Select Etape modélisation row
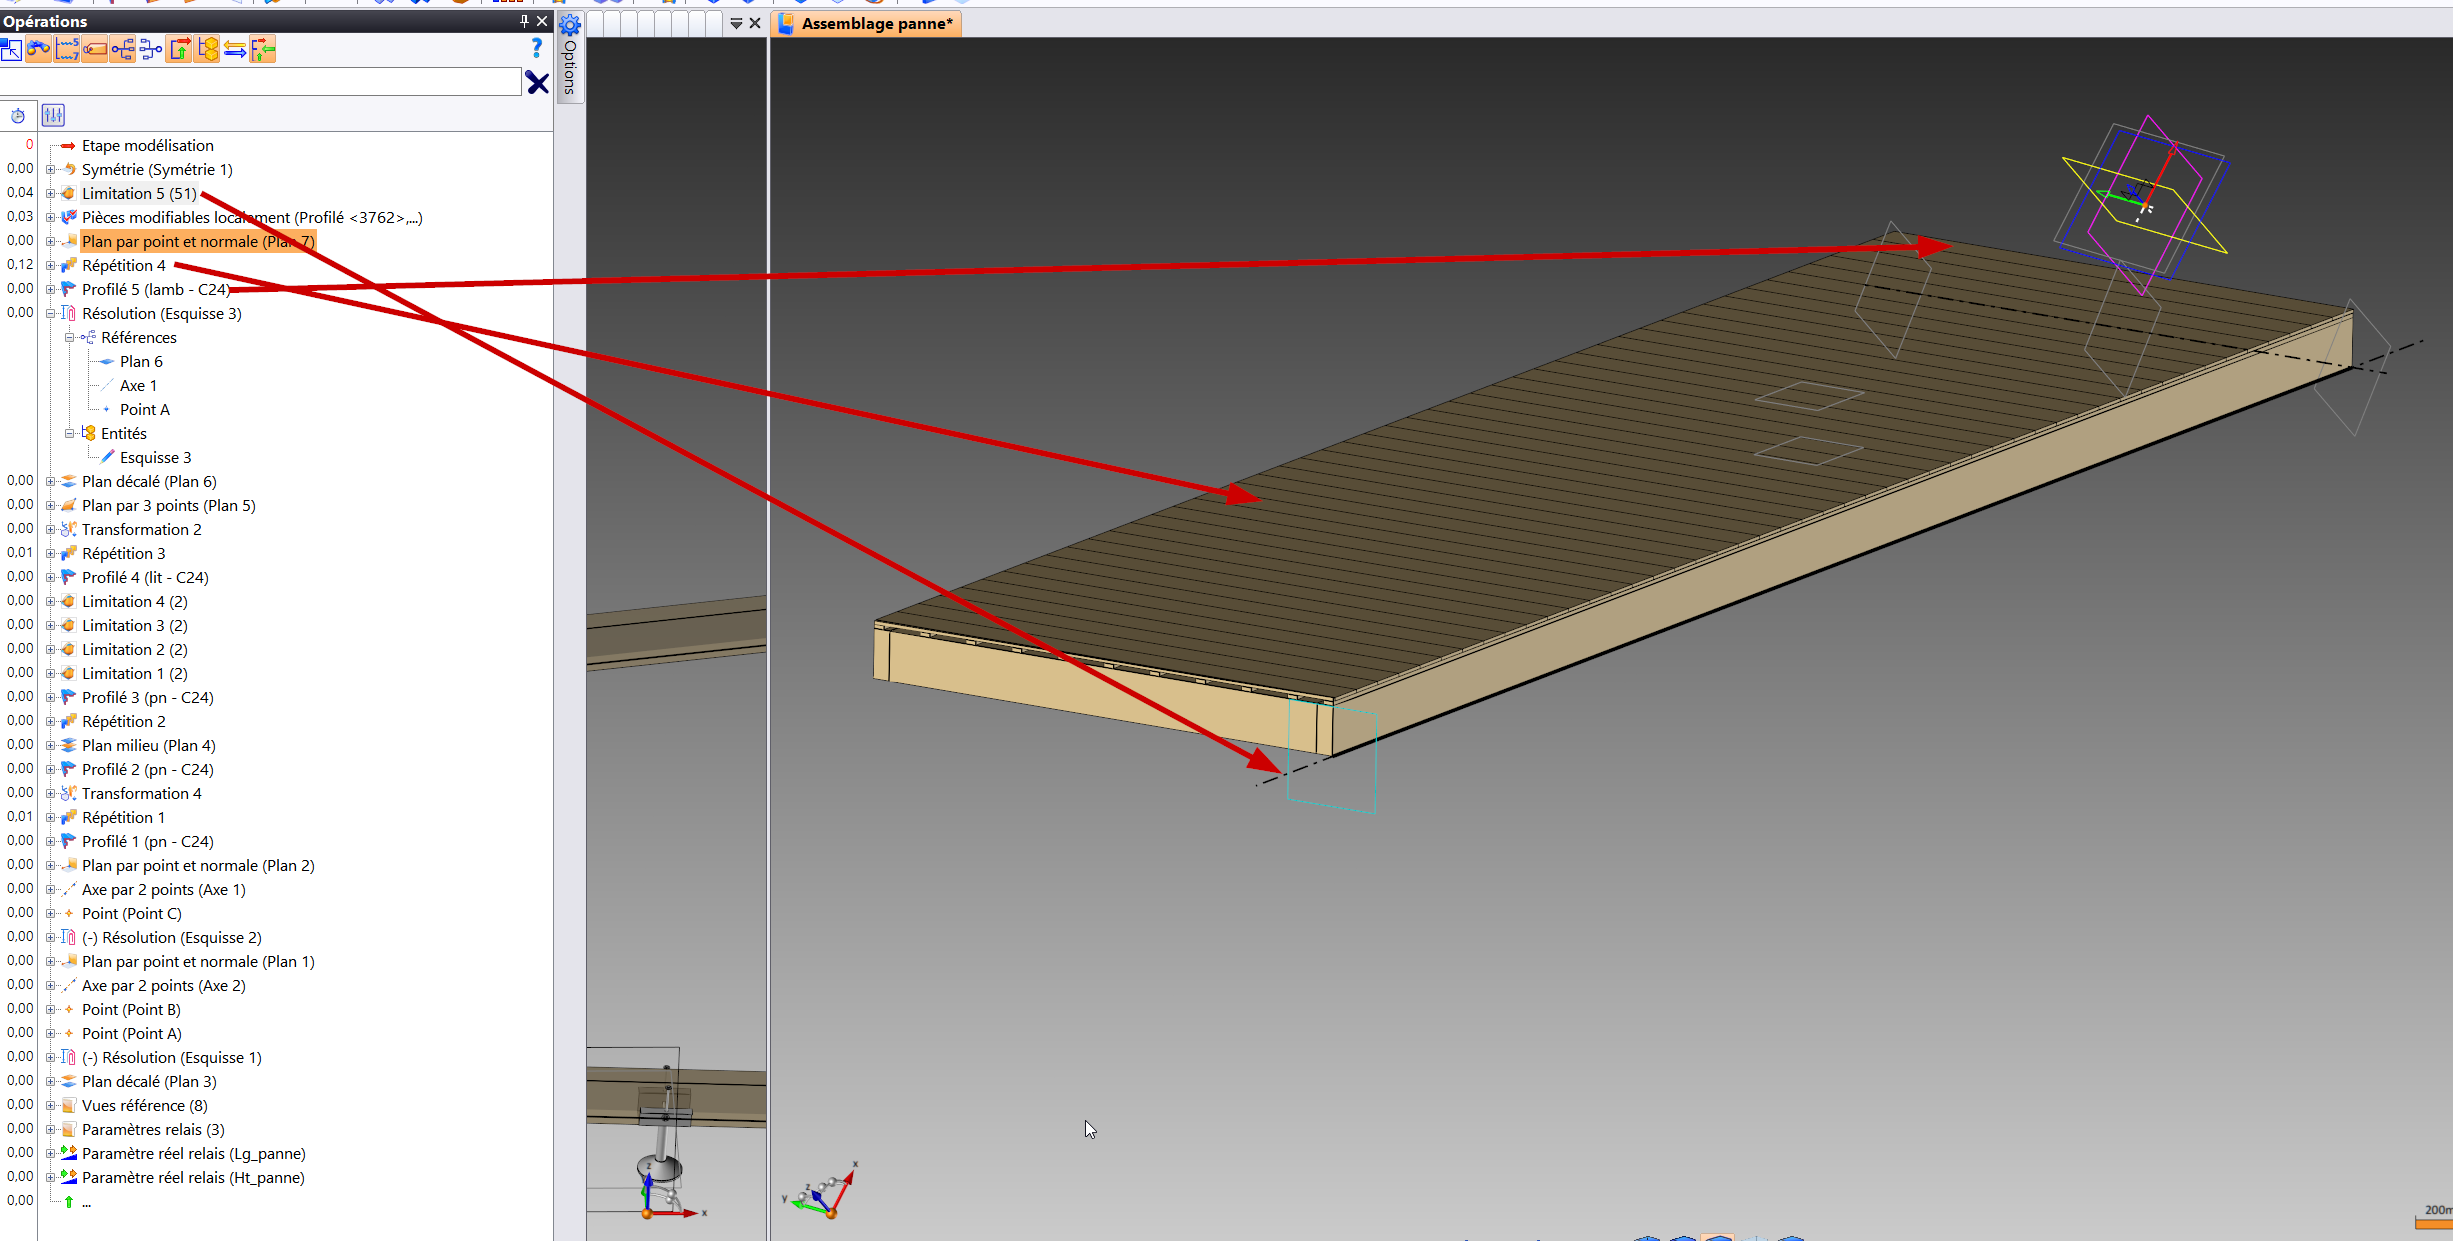 click(147, 146)
